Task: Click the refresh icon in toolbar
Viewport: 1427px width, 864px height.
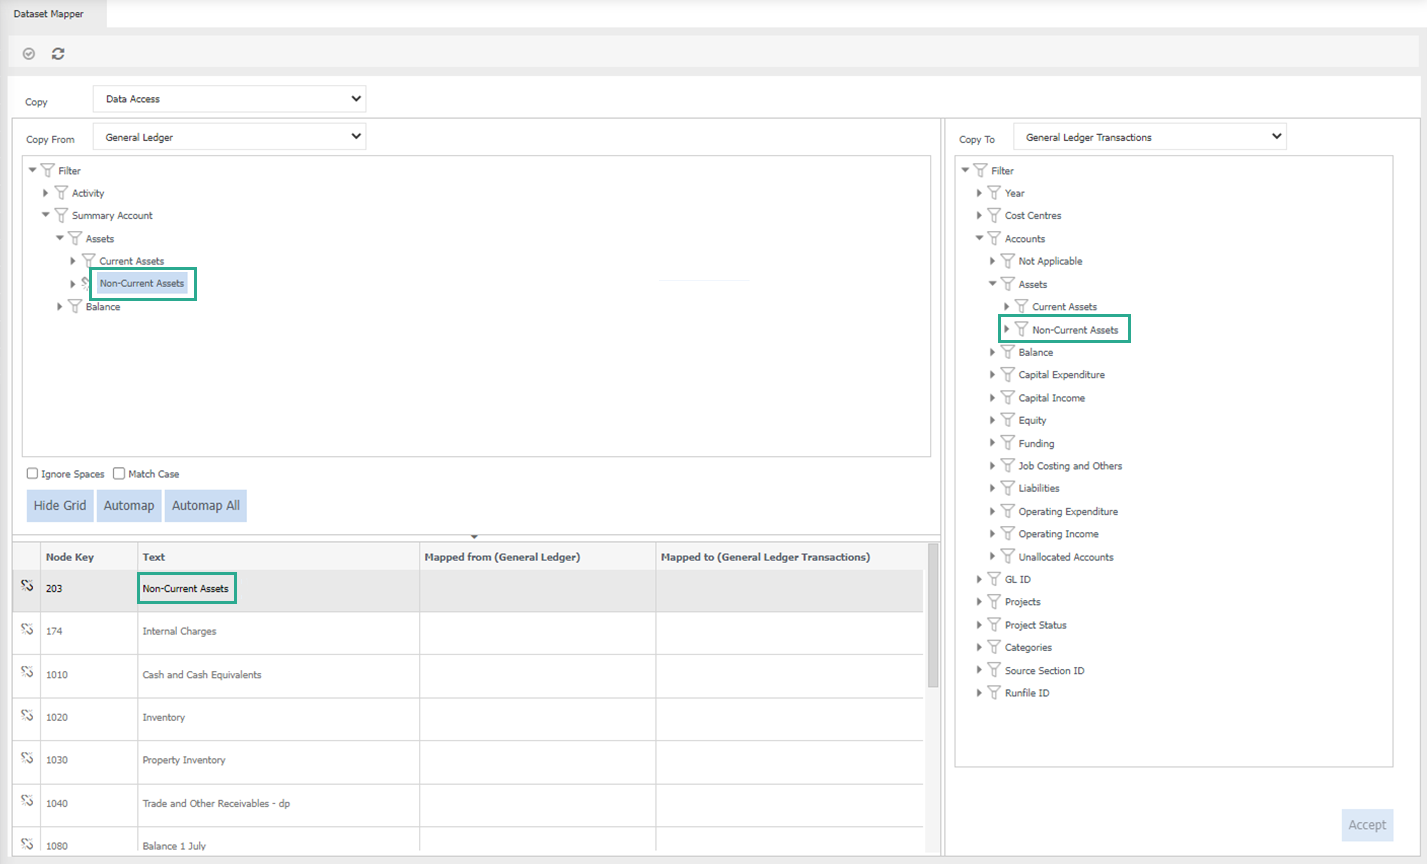Action: tap(58, 54)
